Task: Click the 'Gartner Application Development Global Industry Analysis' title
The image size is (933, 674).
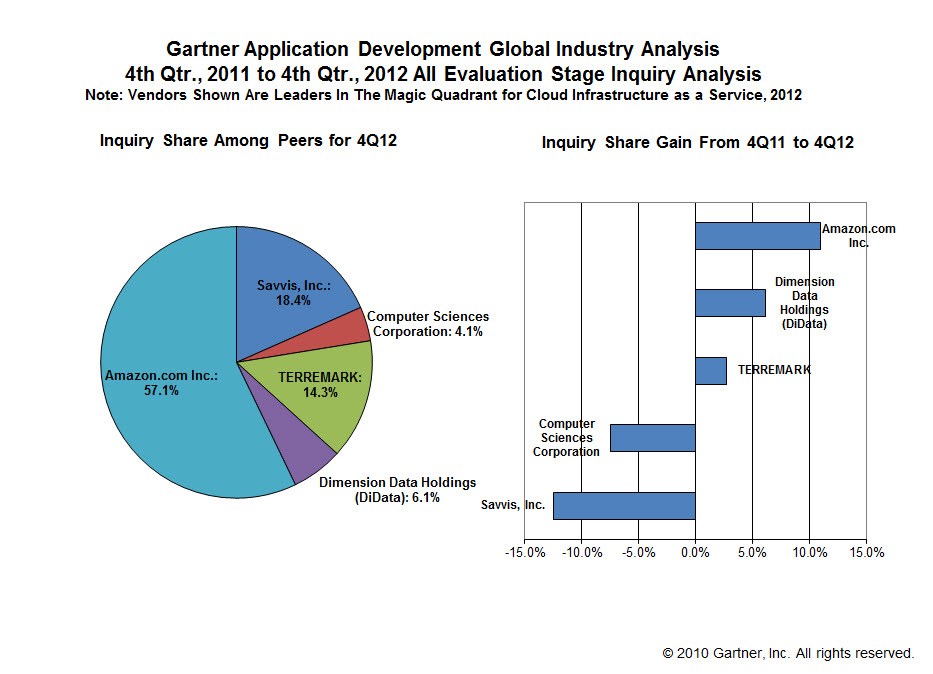Action: [443, 49]
